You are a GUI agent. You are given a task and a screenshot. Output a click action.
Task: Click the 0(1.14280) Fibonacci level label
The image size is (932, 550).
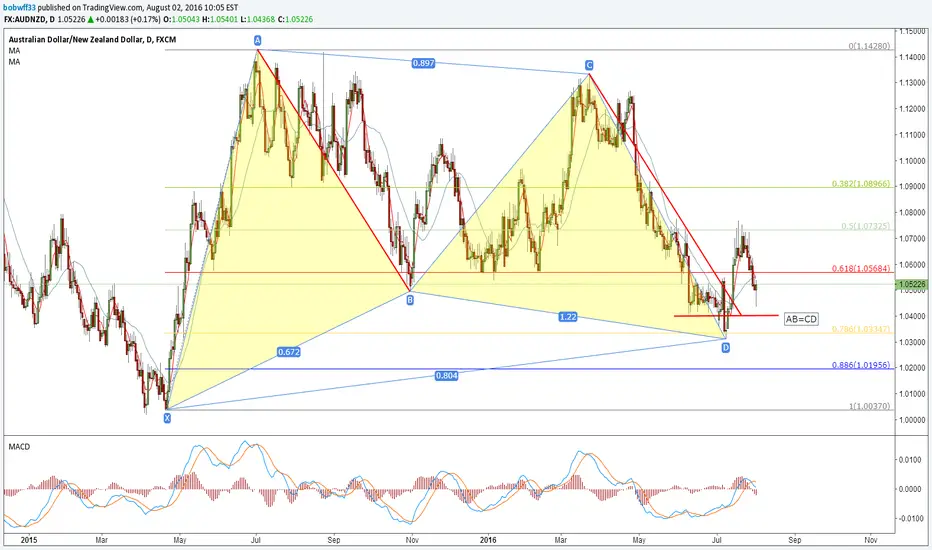point(870,46)
